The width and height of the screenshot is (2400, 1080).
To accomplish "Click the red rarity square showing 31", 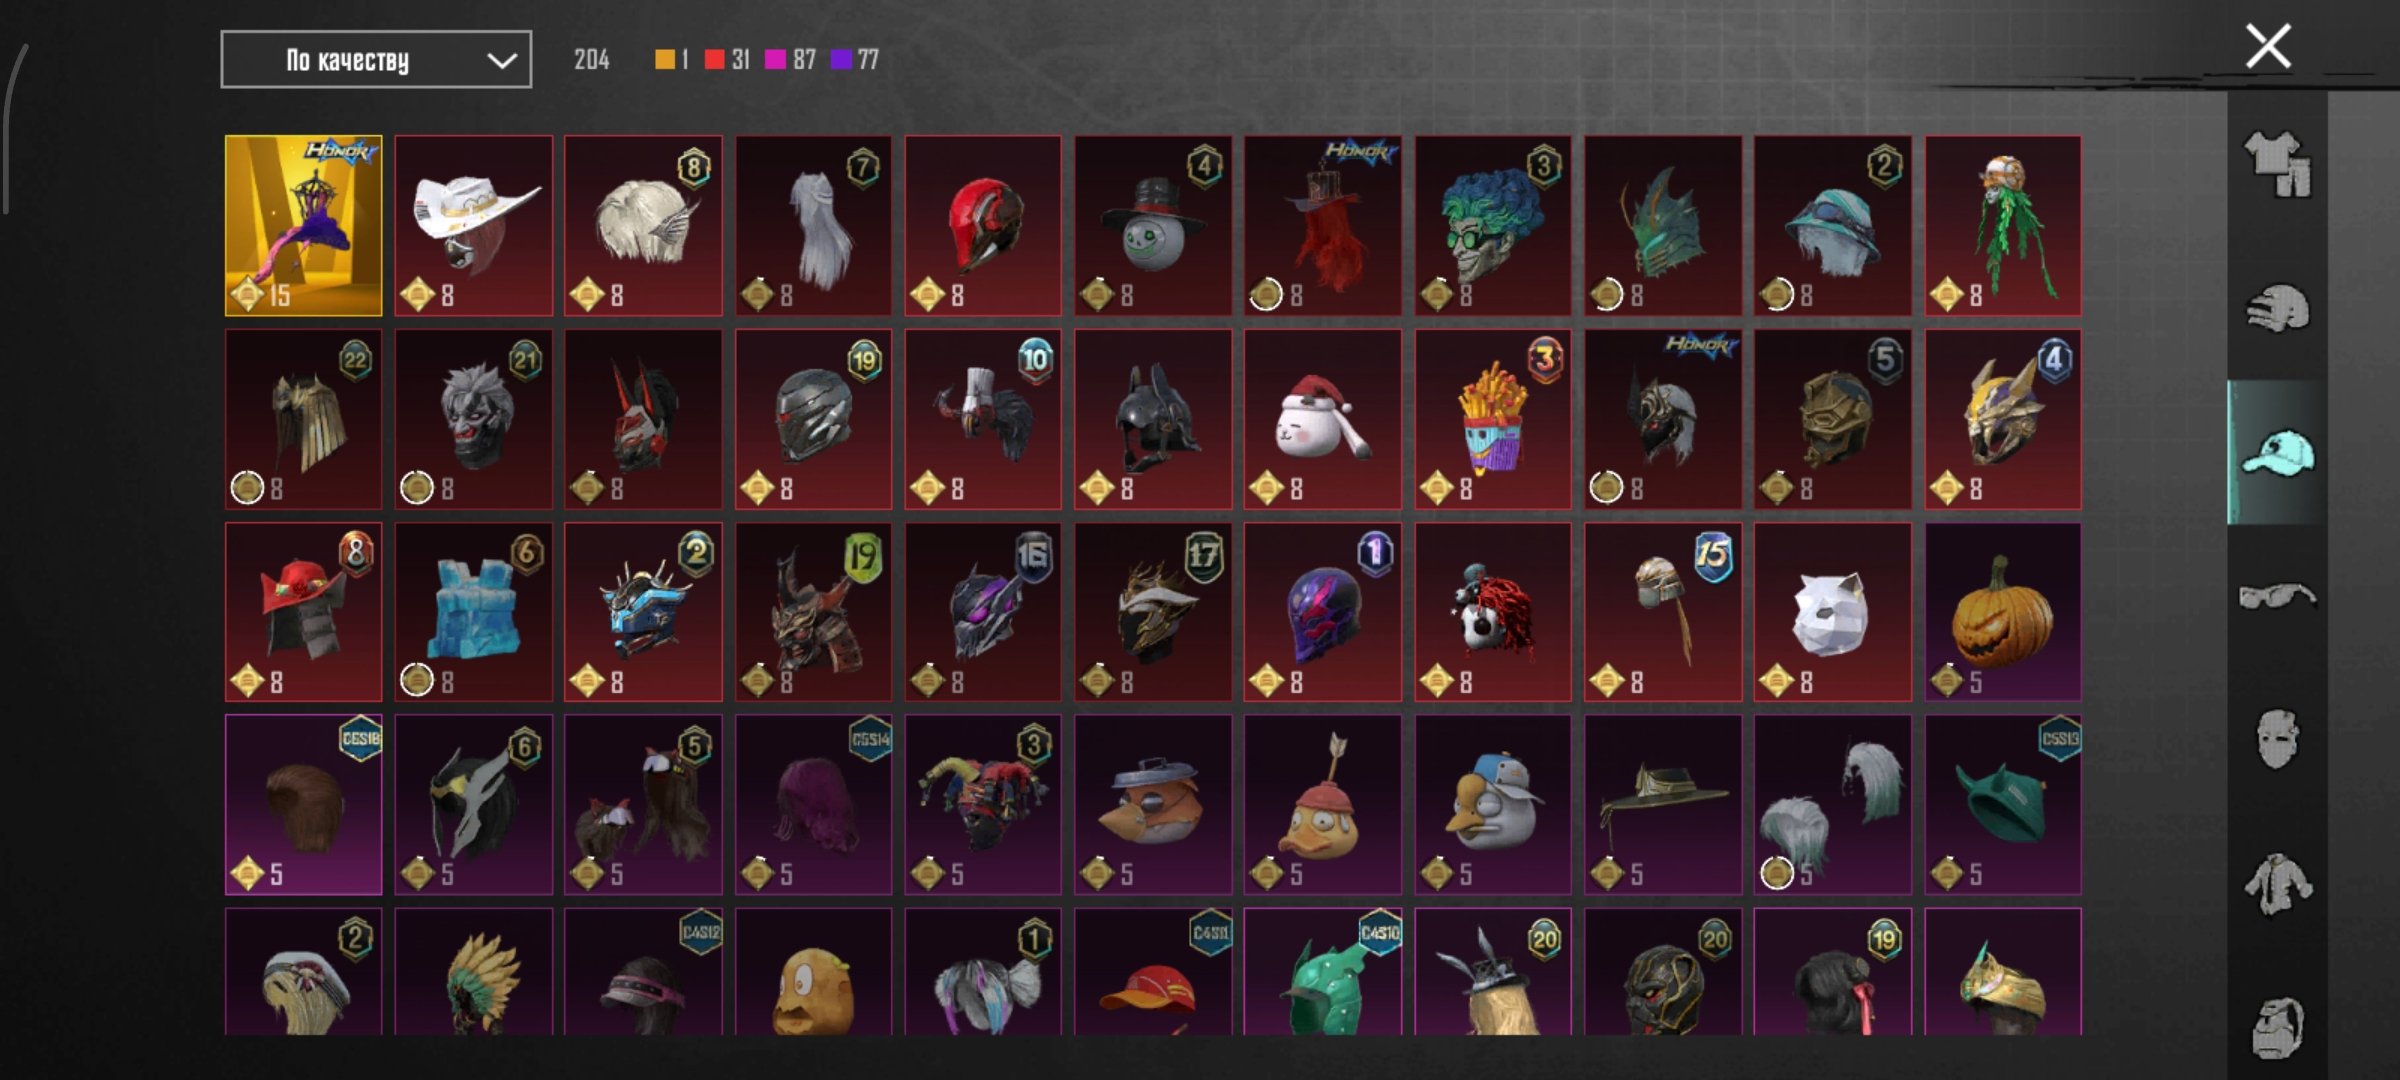I will click(714, 60).
